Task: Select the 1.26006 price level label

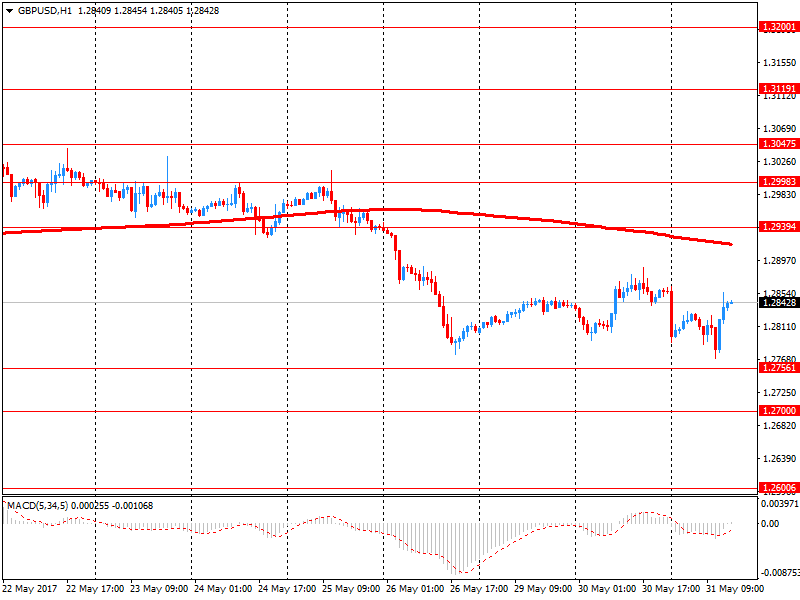Action: (x=779, y=488)
